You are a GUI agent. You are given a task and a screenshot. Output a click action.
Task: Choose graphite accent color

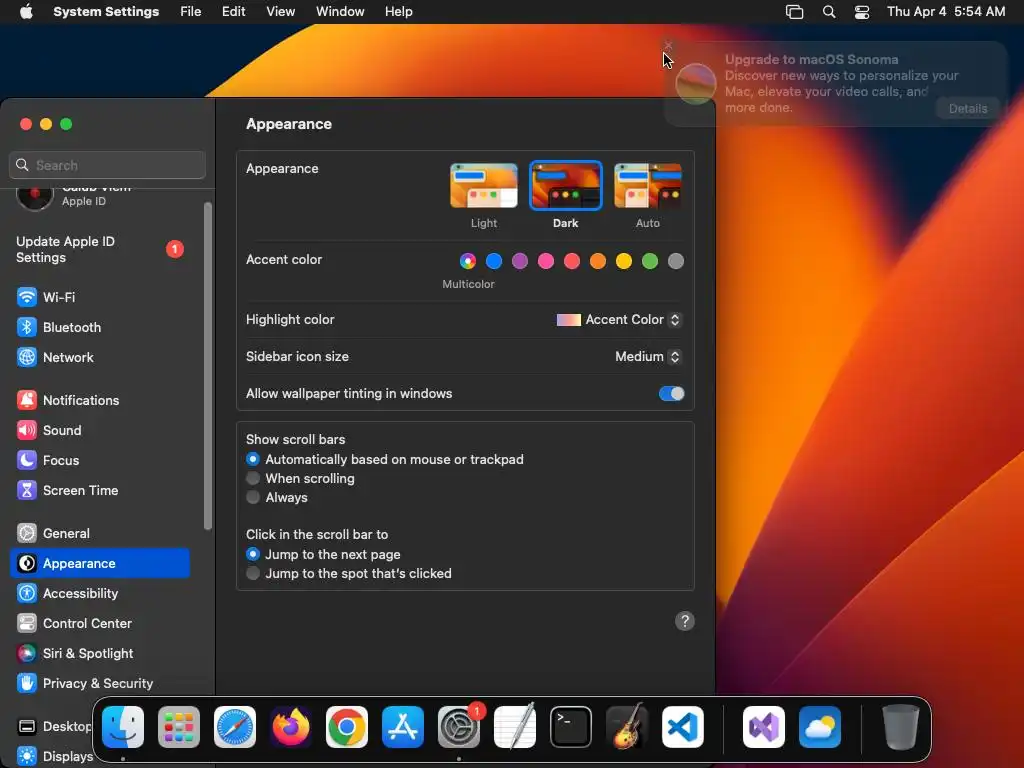(x=676, y=261)
